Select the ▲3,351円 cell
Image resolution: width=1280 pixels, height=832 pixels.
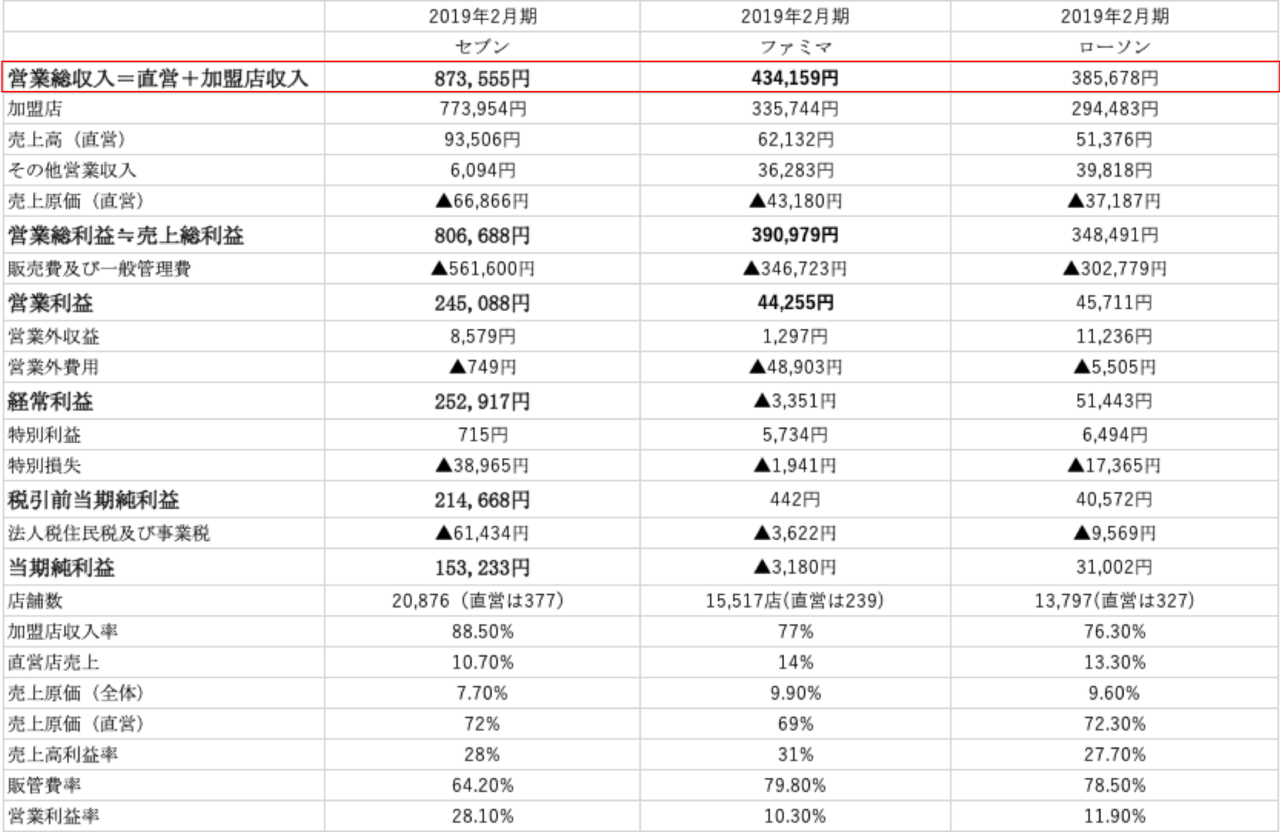click(x=795, y=401)
